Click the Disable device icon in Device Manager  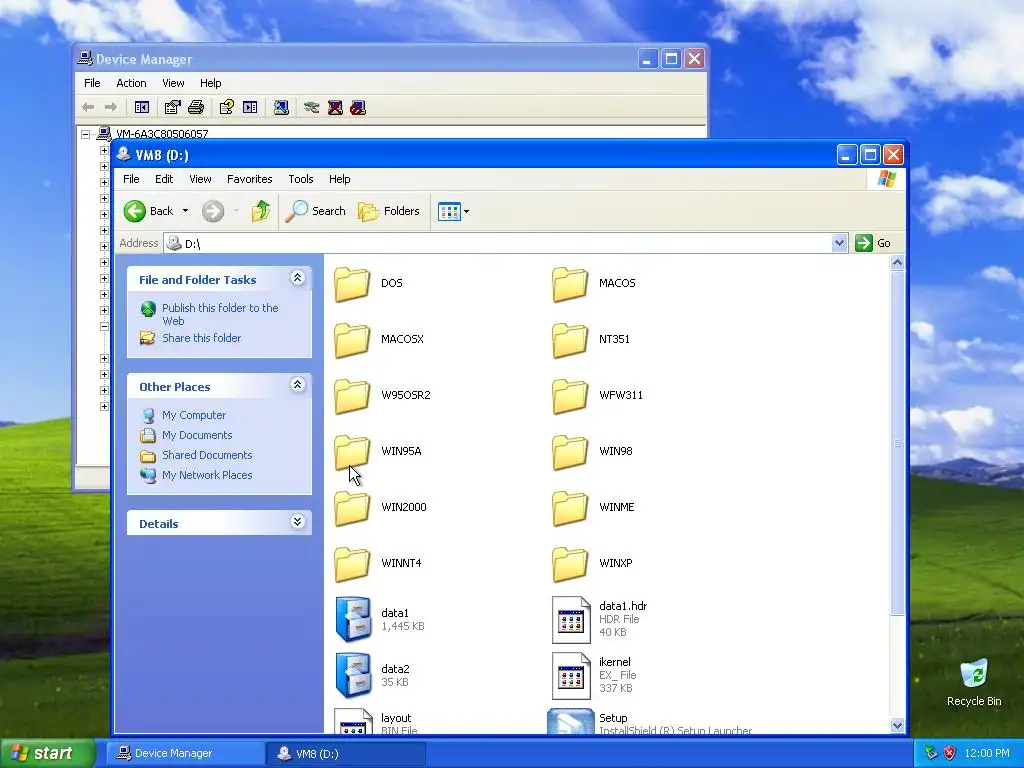(358, 107)
